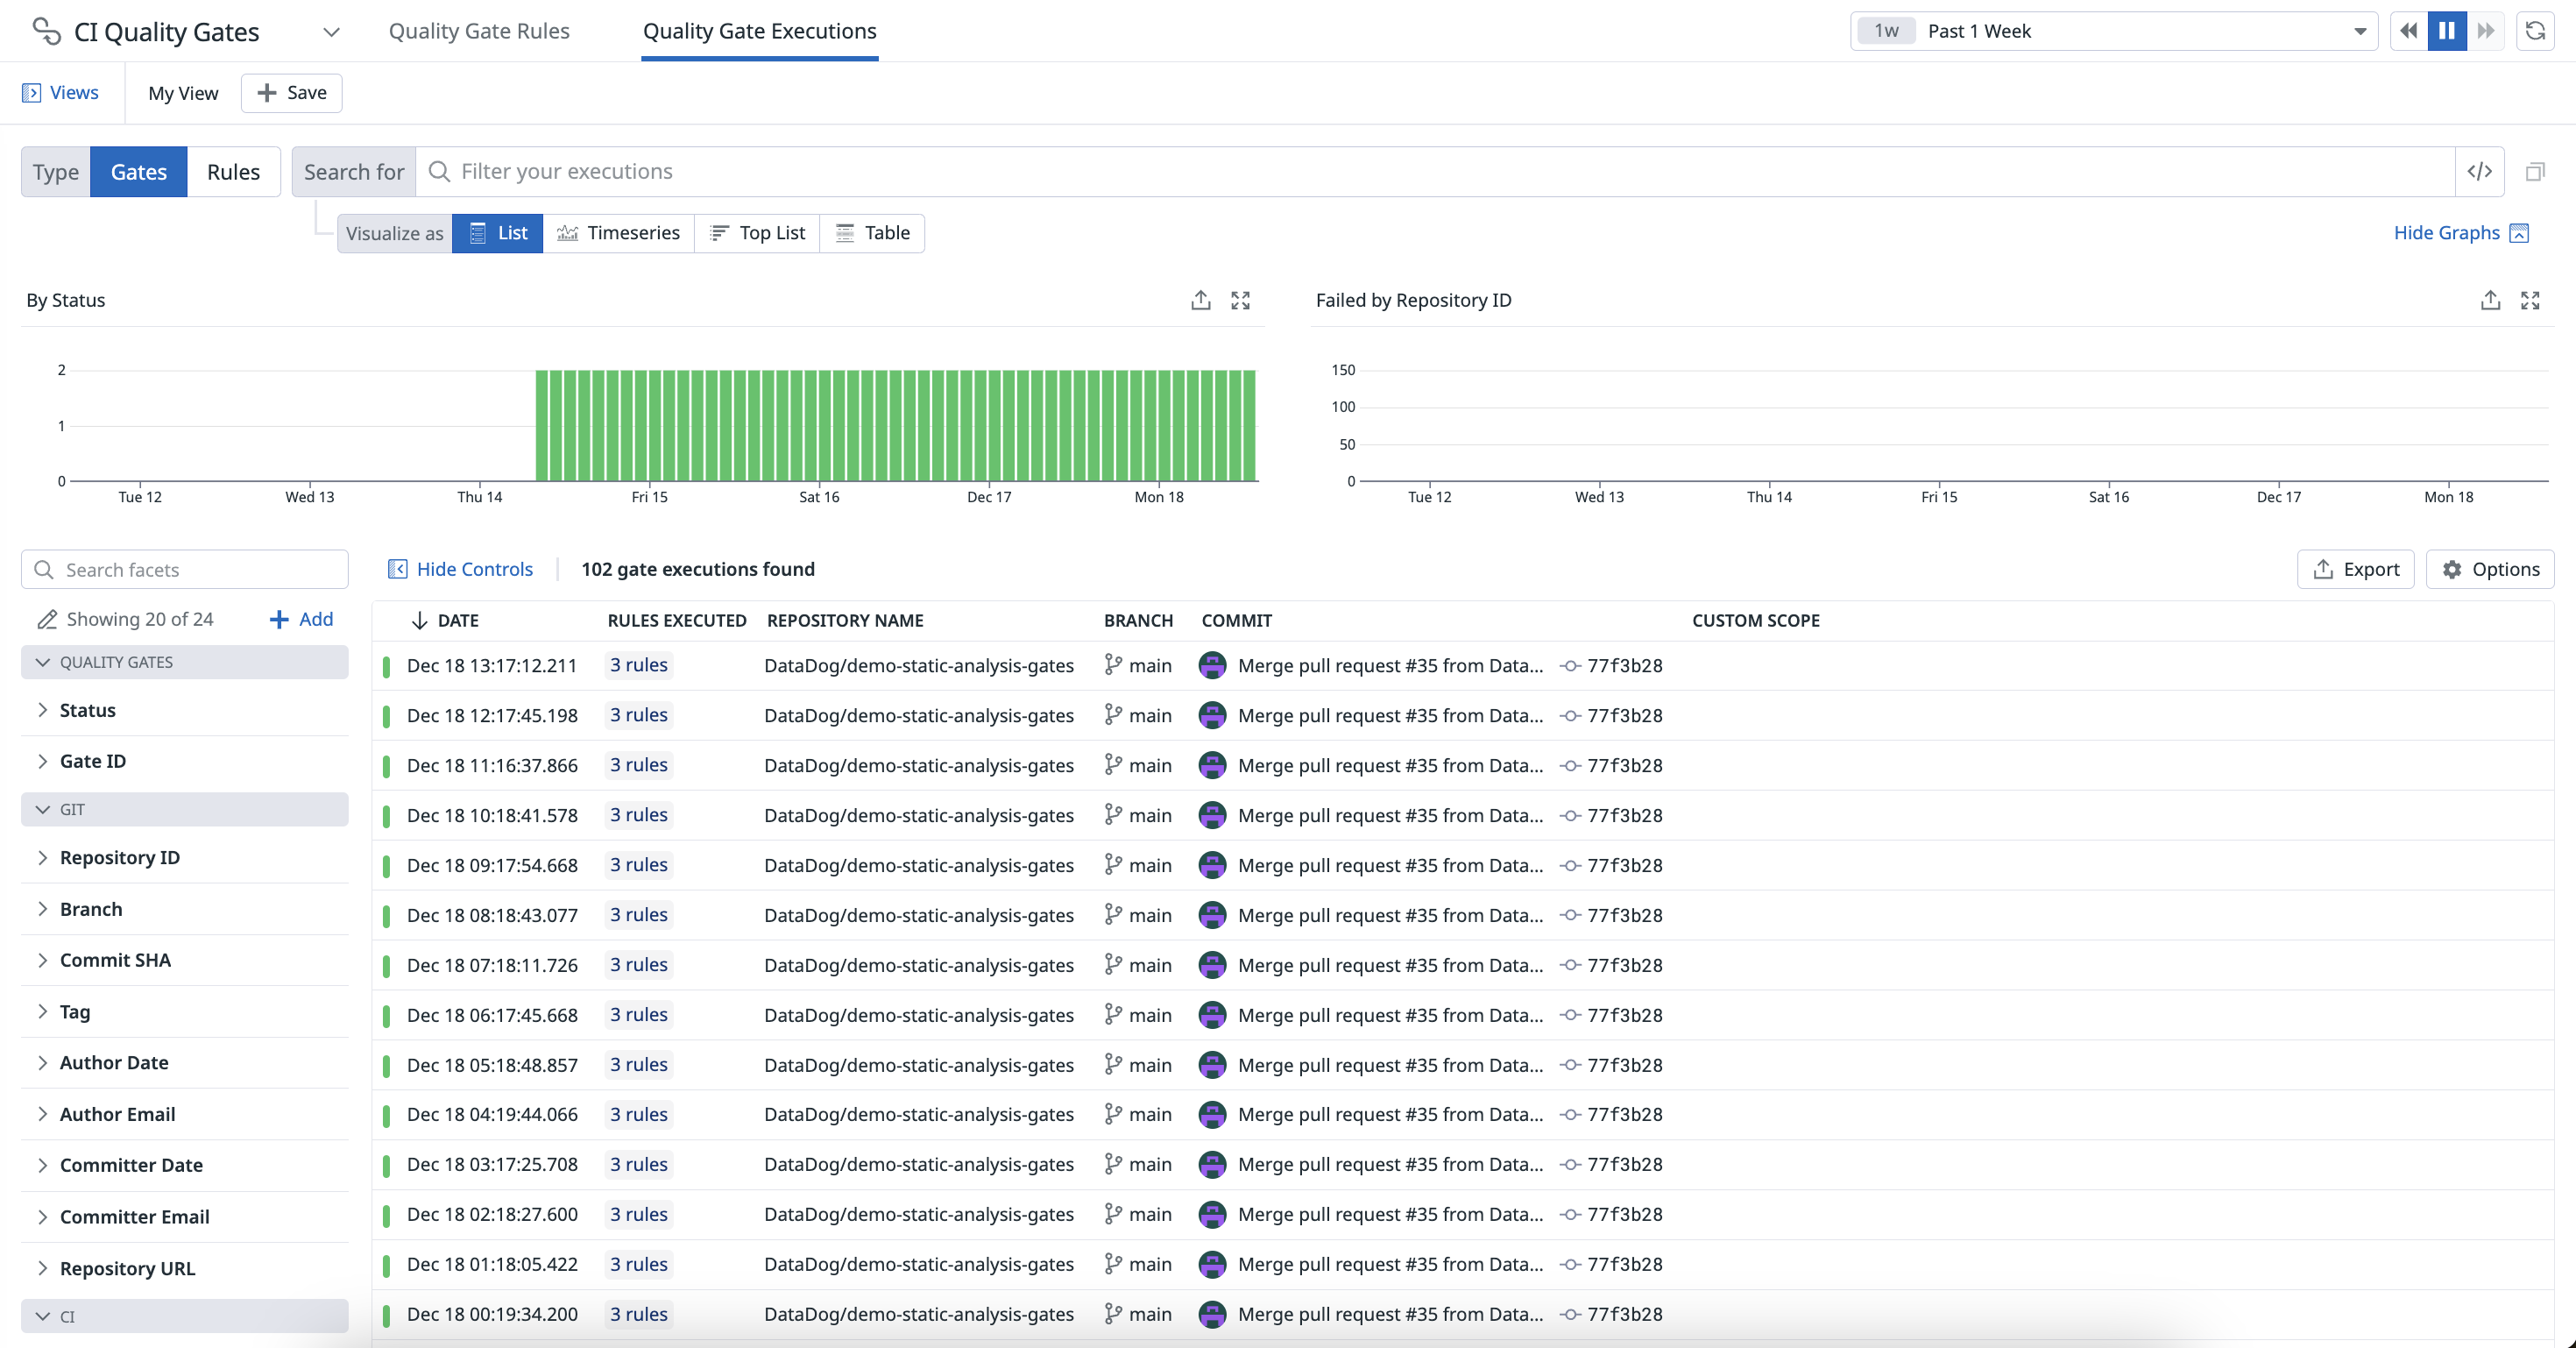The image size is (2576, 1348).
Task: Expand Failed by Repository ID graph fullscreen
Action: (x=2530, y=300)
